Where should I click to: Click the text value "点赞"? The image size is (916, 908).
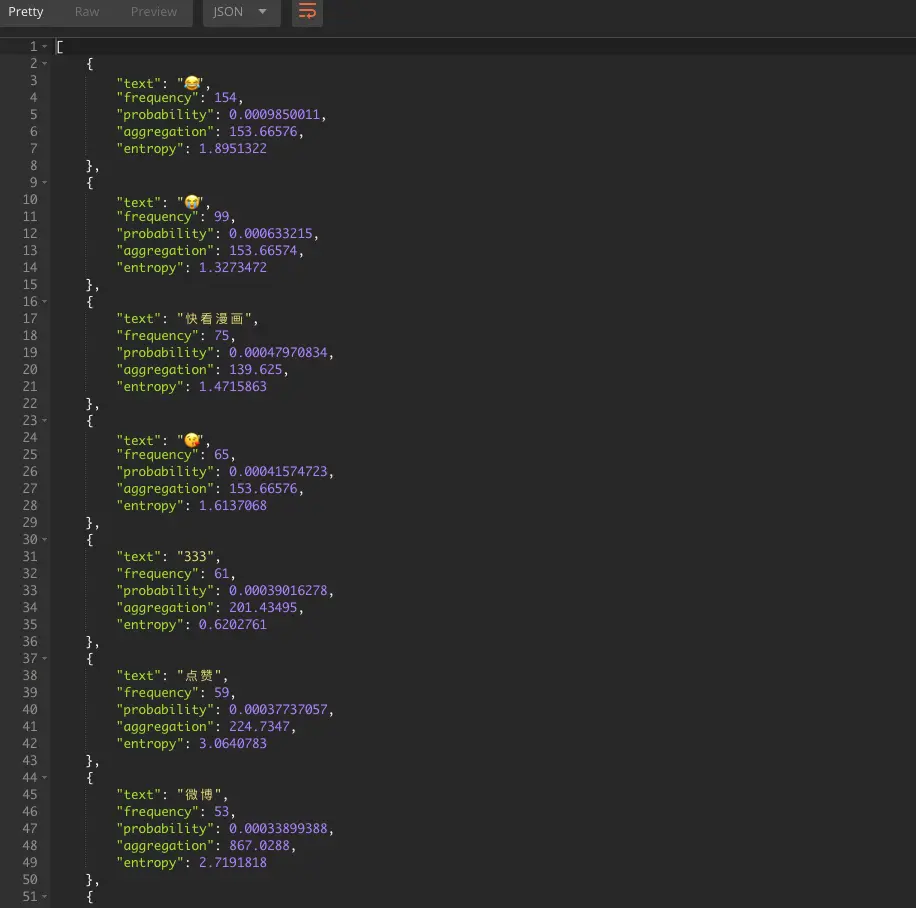click(x=199, y=675)
